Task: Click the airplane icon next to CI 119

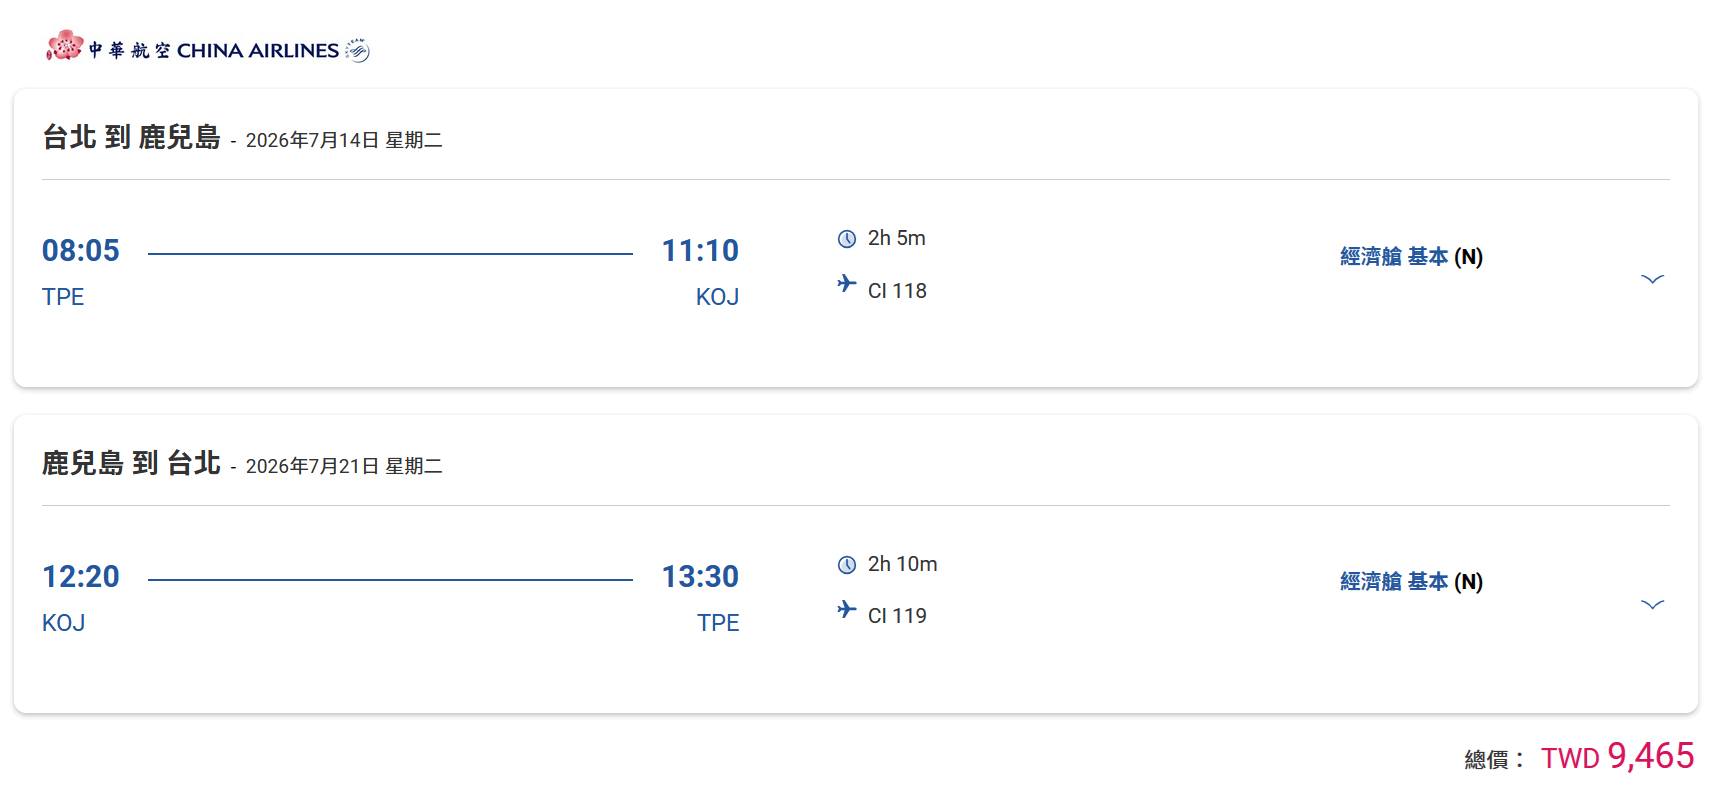Action: click(x=847, y=610)
